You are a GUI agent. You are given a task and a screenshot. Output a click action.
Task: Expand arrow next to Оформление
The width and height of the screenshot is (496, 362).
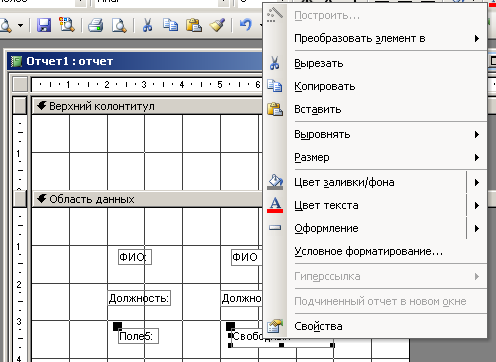477,228
